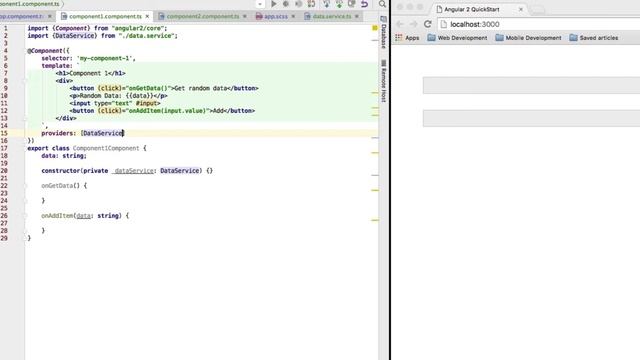Close the component1.component.ts tab
The image size is (640, 360).
147,16
